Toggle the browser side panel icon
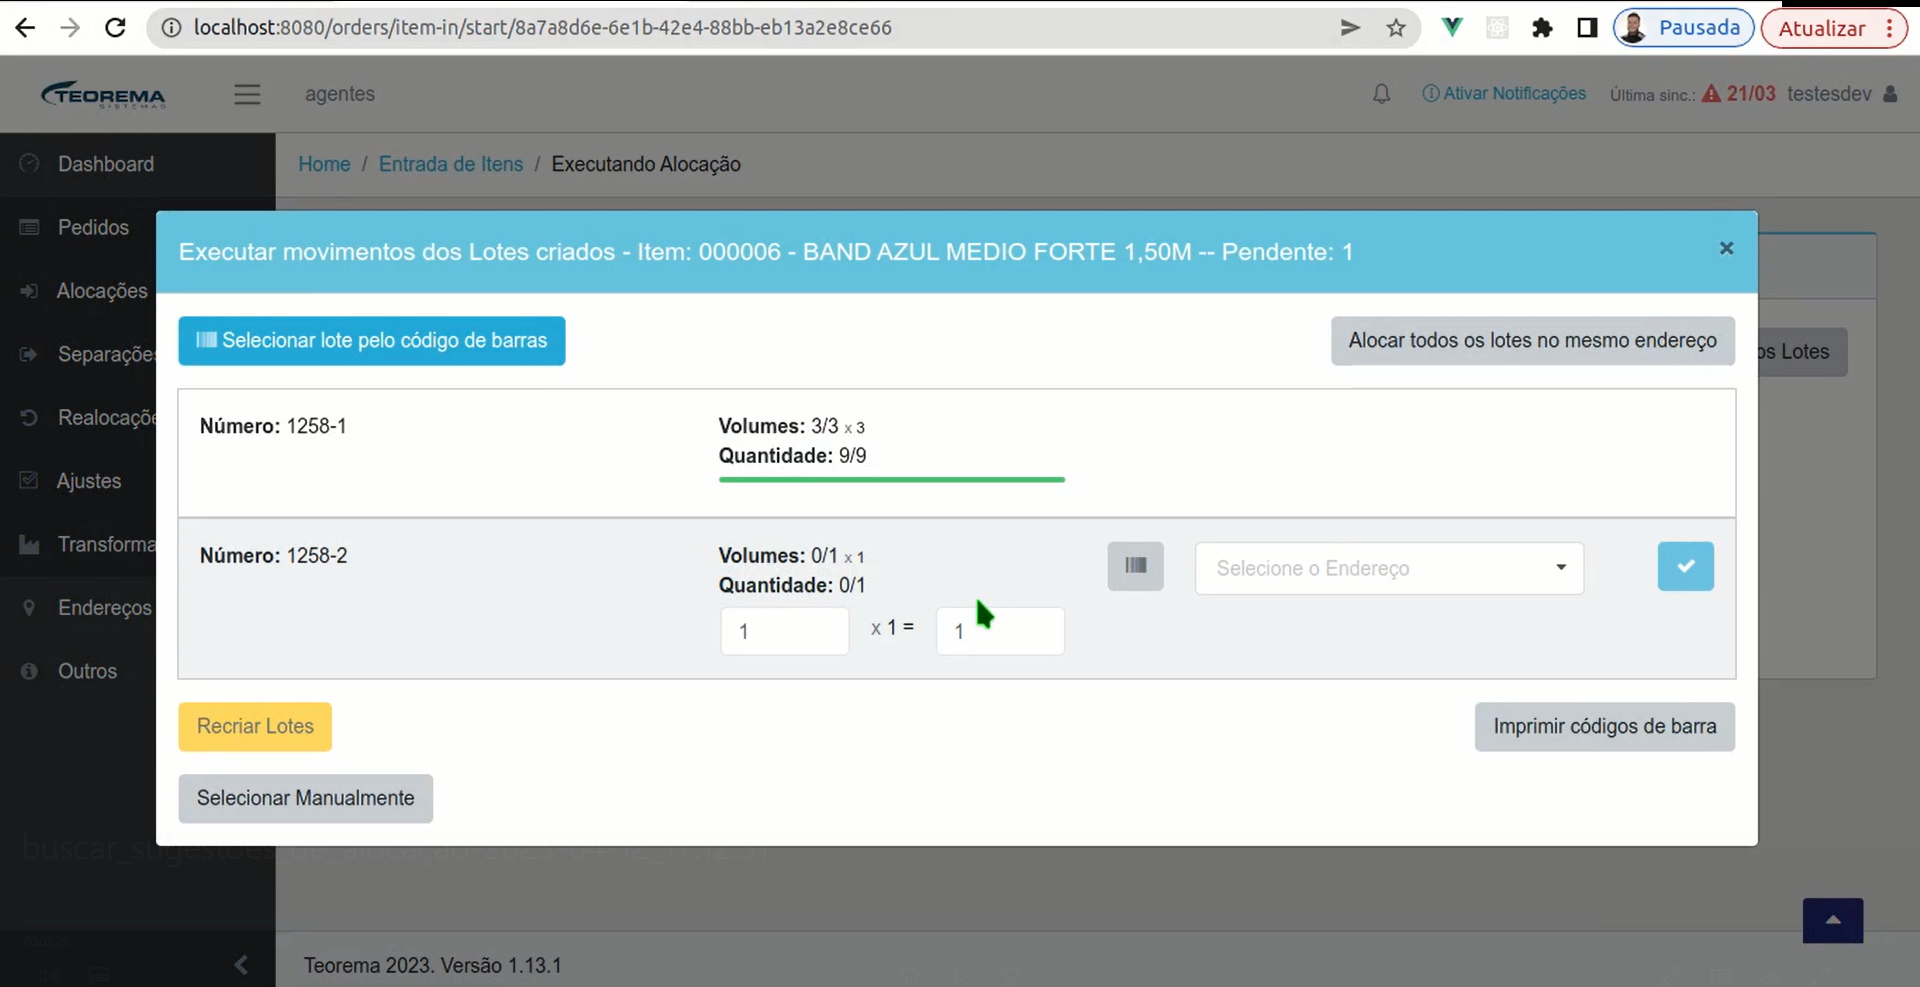Viewport: 1920px width, 987px height. pyautogui.click(x=1587, y=28)
